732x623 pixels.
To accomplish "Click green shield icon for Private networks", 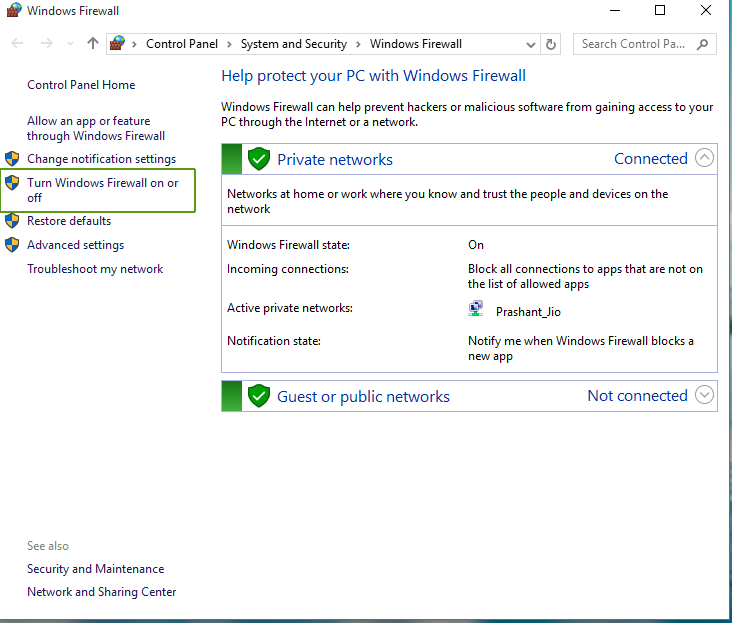I will click(x=259, y=159).
